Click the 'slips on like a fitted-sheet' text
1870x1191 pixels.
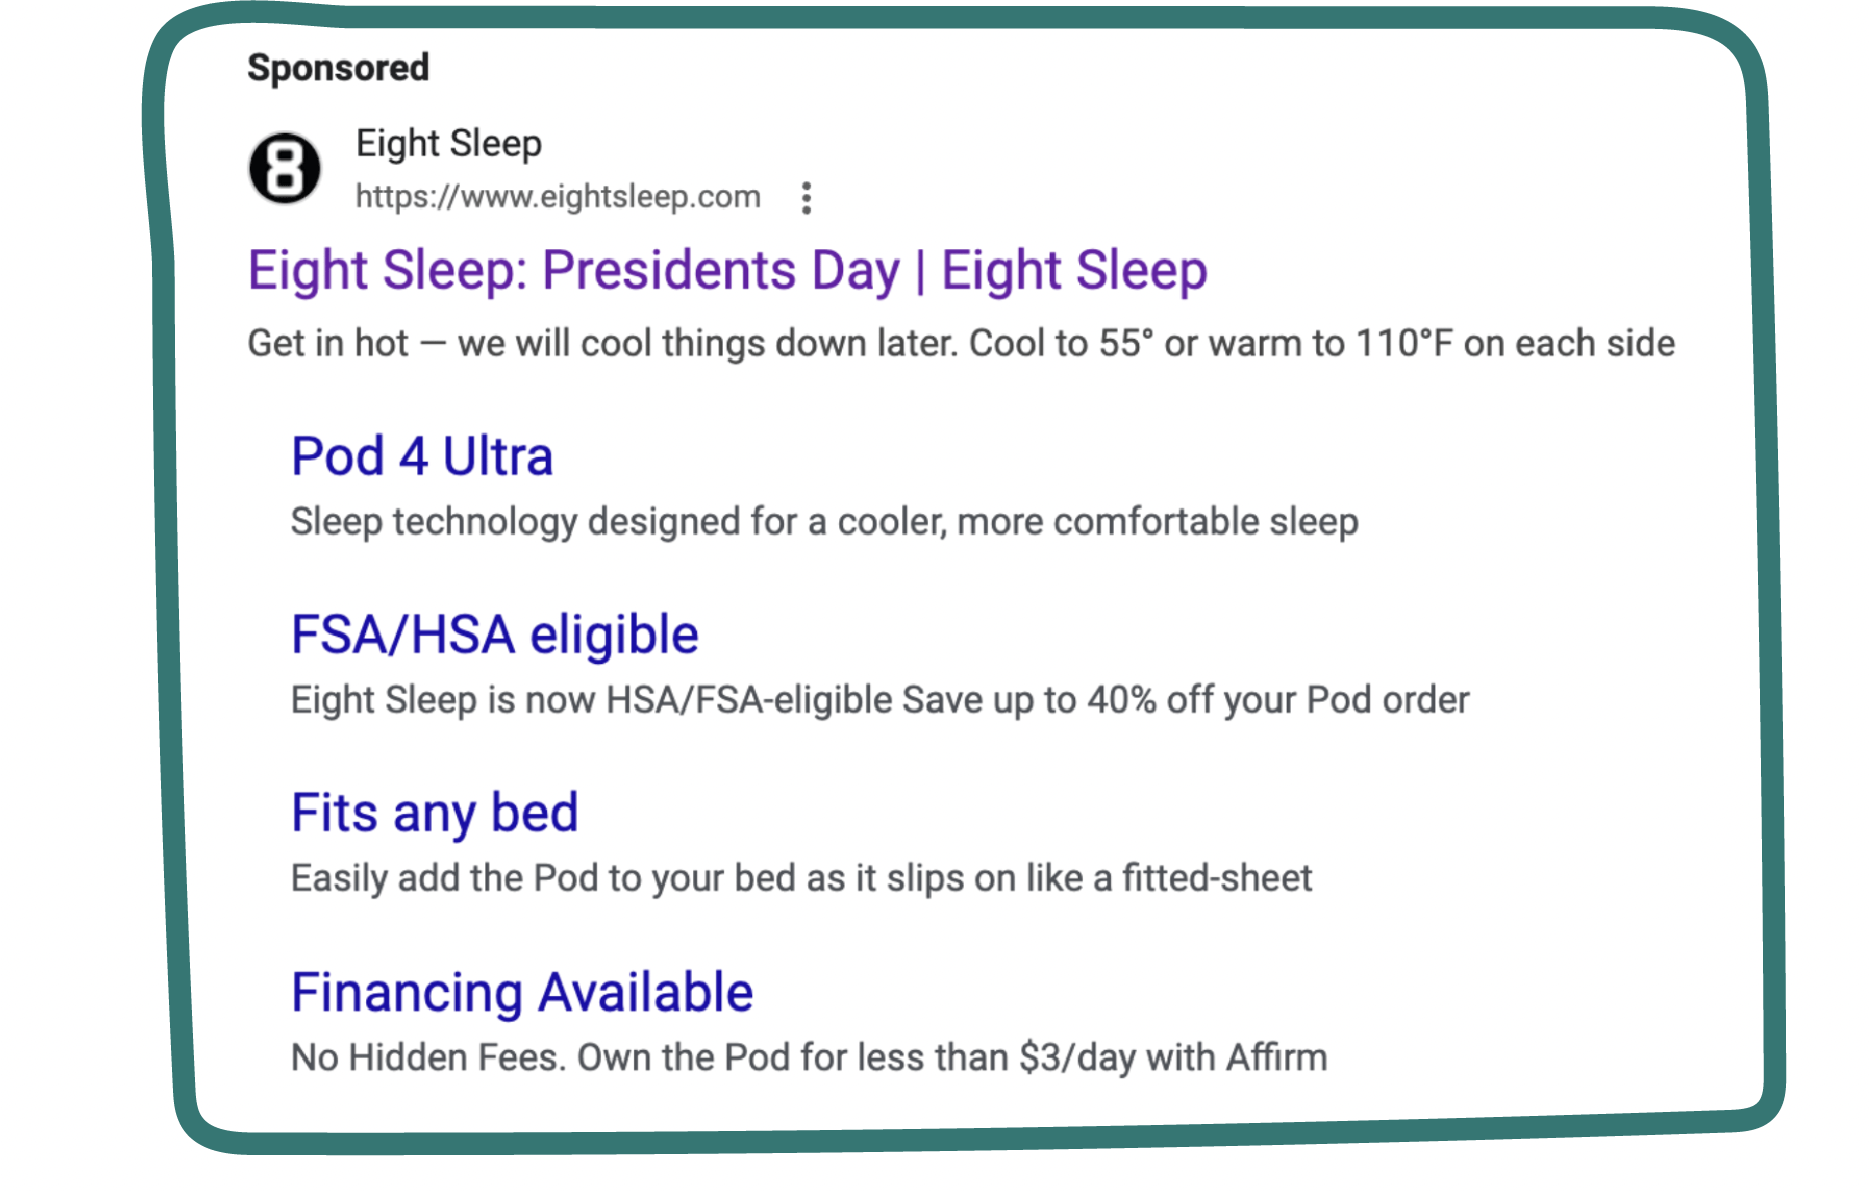pos(1099,878)
